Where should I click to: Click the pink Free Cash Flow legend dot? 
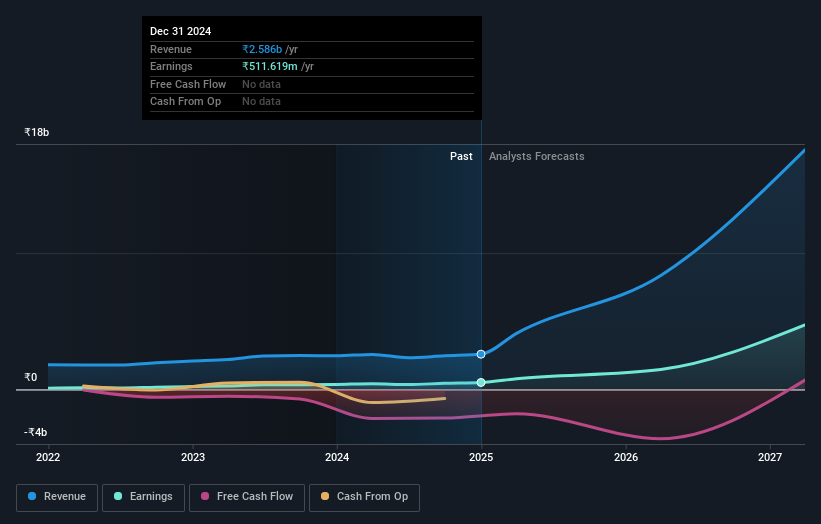[x=205, y=496]
